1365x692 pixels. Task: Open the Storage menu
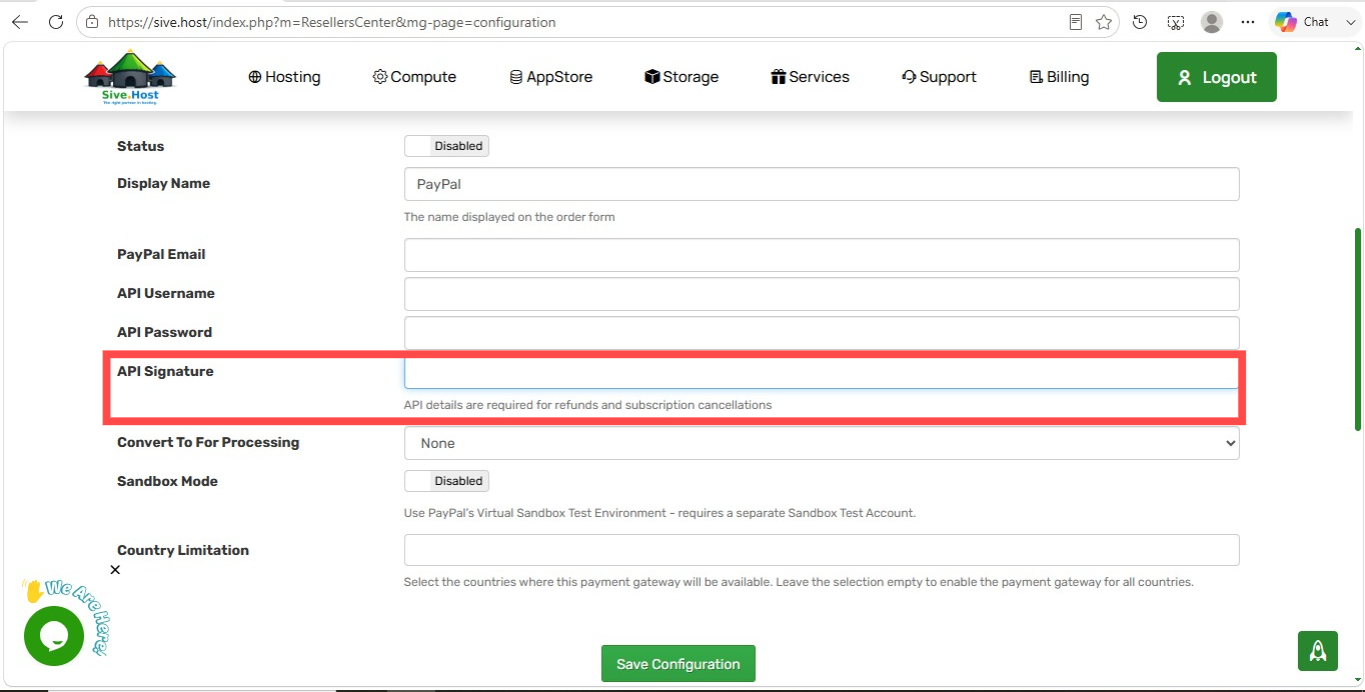[x=681, y=77]
